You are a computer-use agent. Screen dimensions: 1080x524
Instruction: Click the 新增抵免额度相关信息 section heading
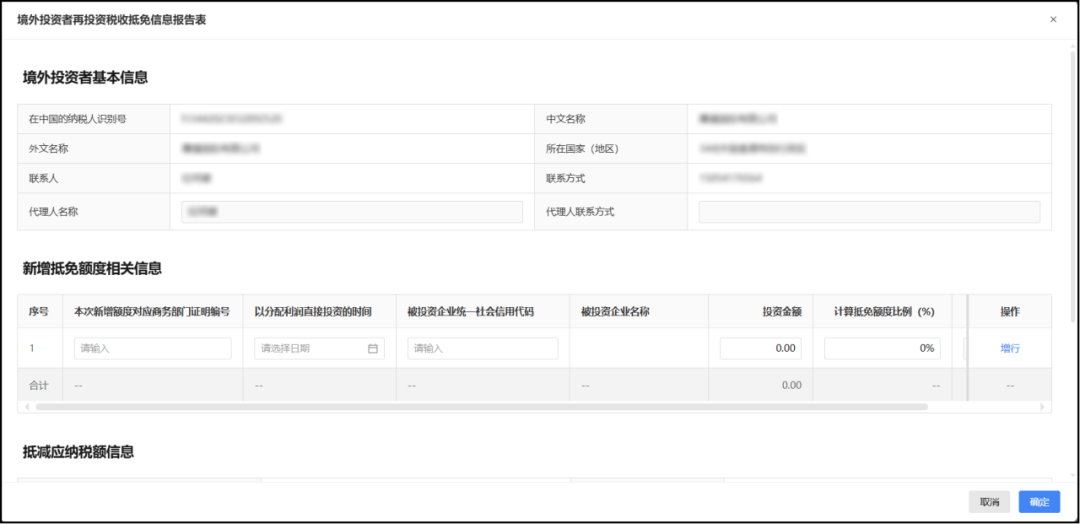coord(92,269)
